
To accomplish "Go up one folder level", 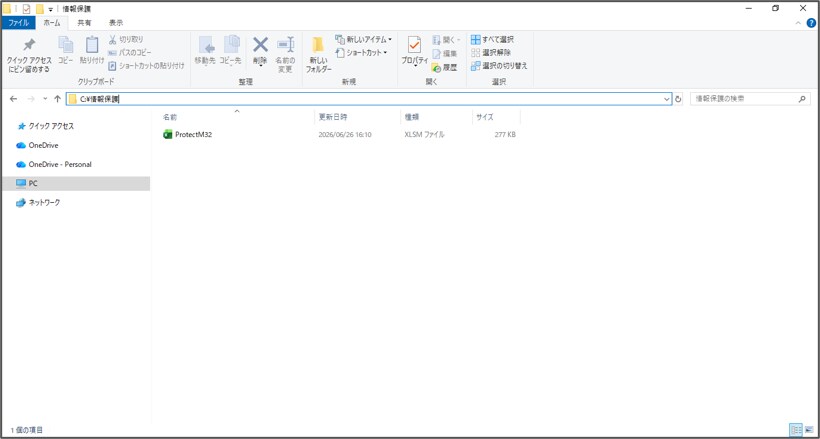I will coord(58,99).
